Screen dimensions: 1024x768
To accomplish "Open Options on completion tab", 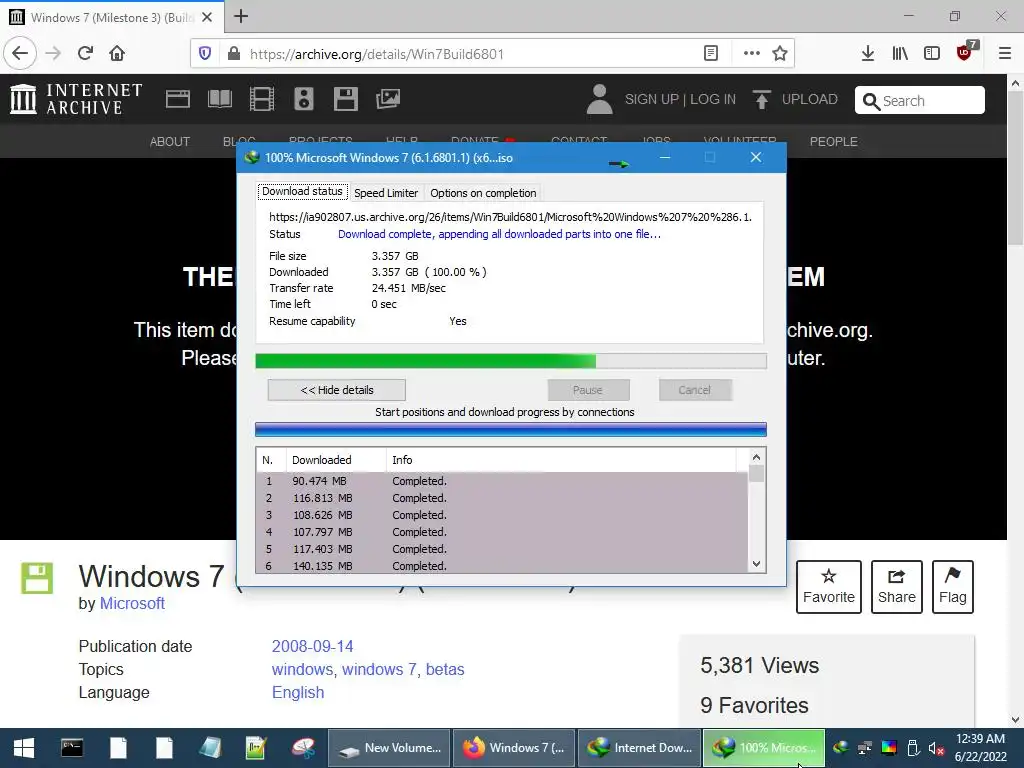I will (x=483, y=193).
